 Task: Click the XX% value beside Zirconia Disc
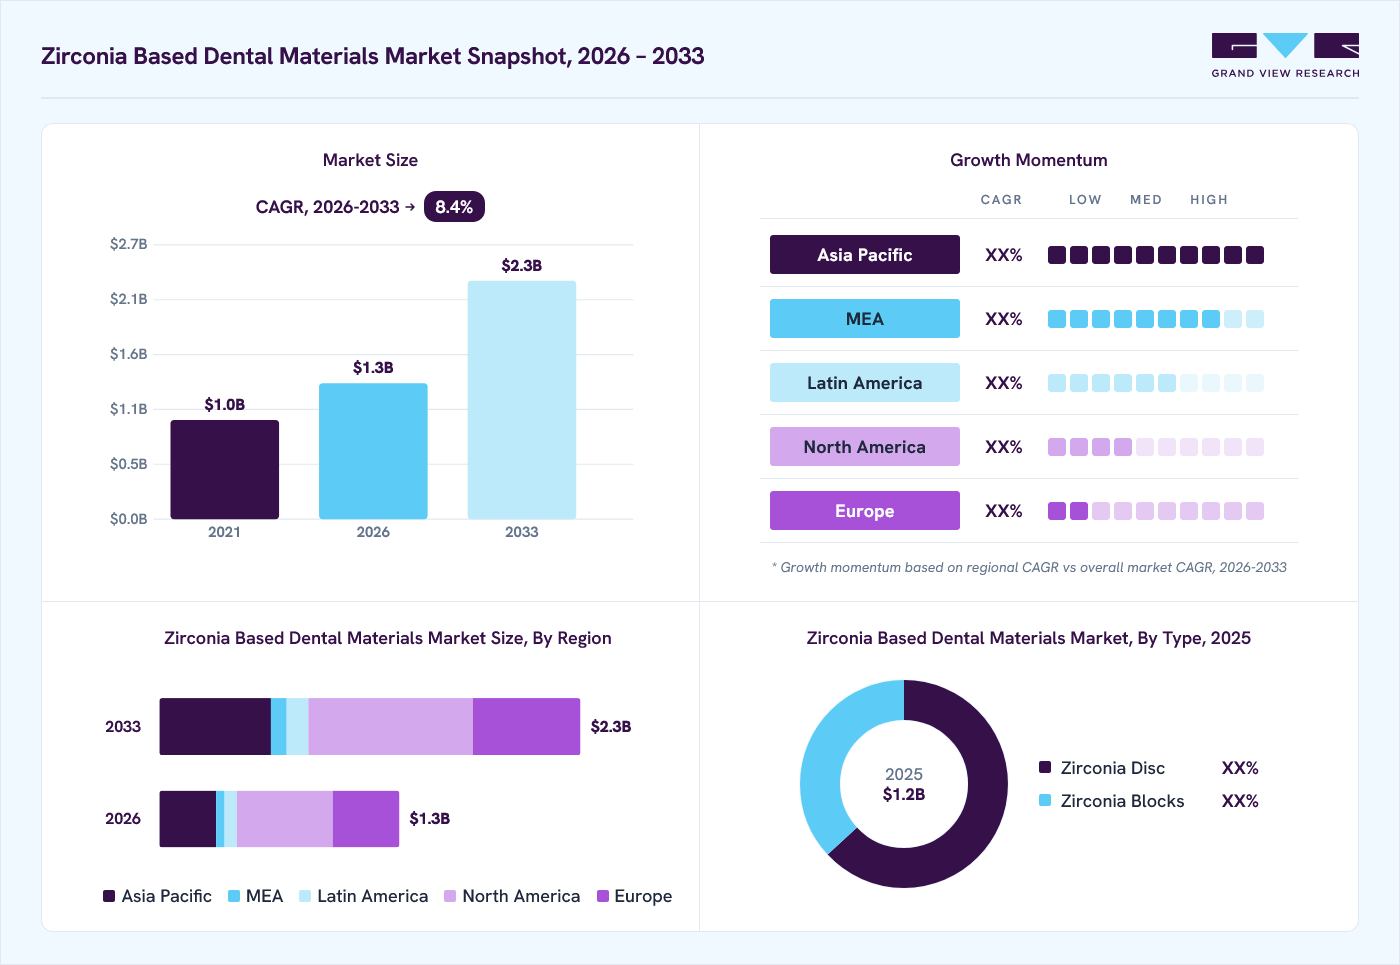1240,768
